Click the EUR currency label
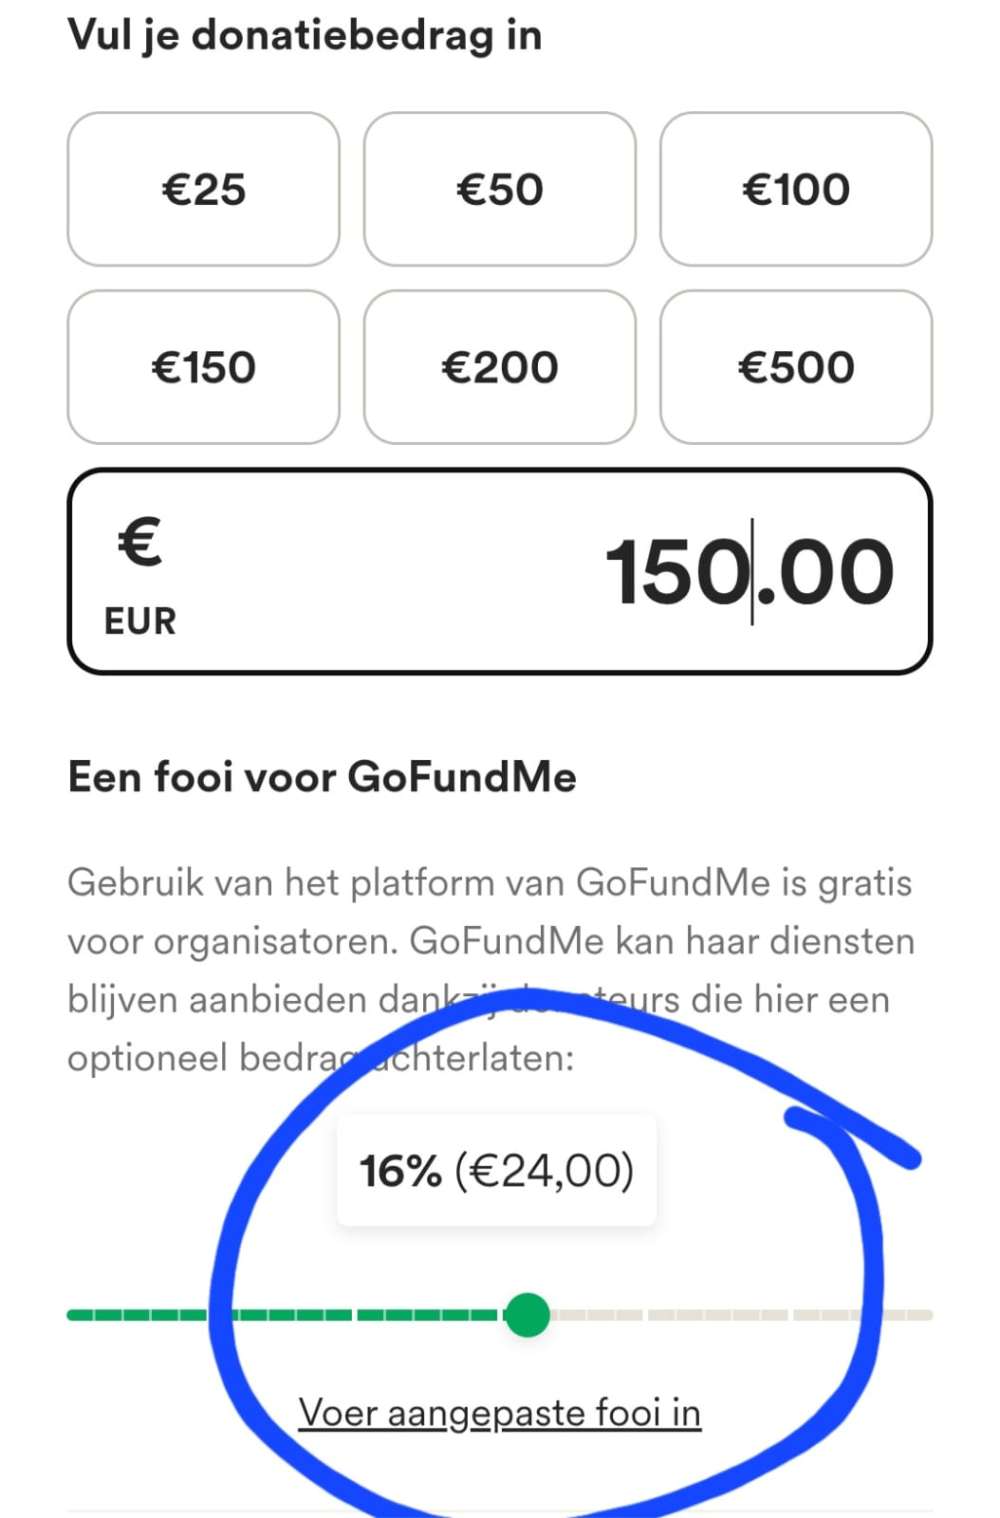 pos(139,620)
